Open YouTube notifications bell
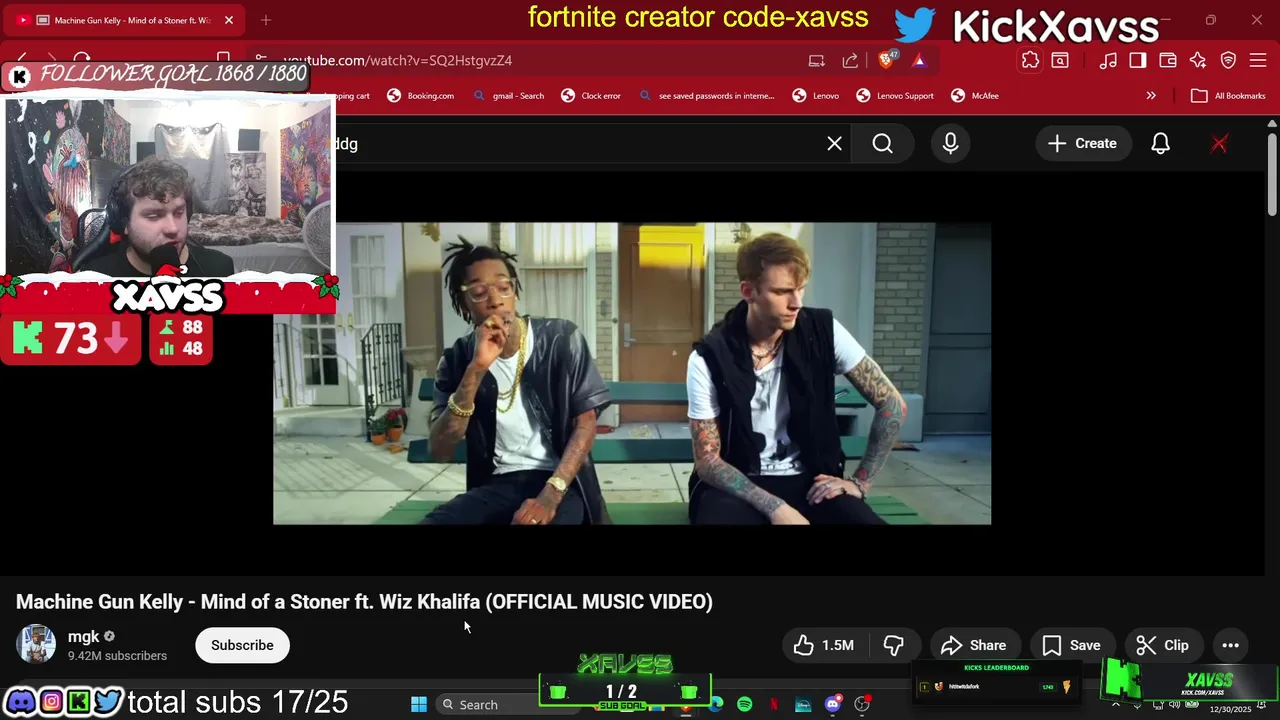This screenshot has height=720, width=1280. click(x=1160, y=144)
